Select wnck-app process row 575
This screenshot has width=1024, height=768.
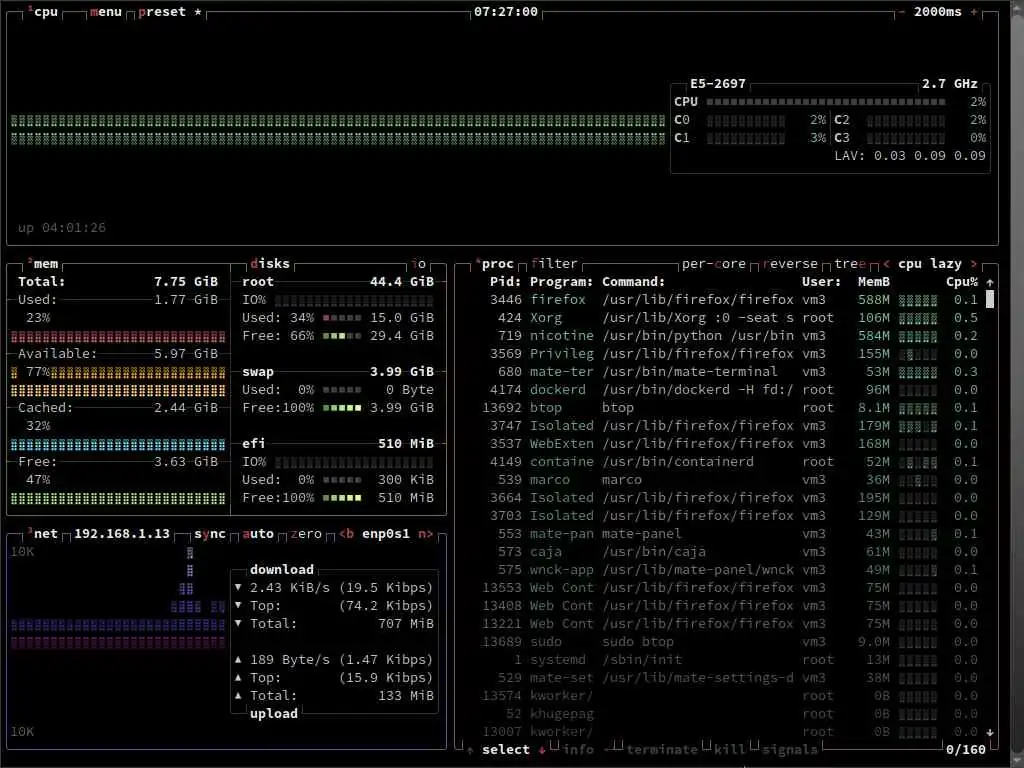pyautogui.click(x=720, y=569)
